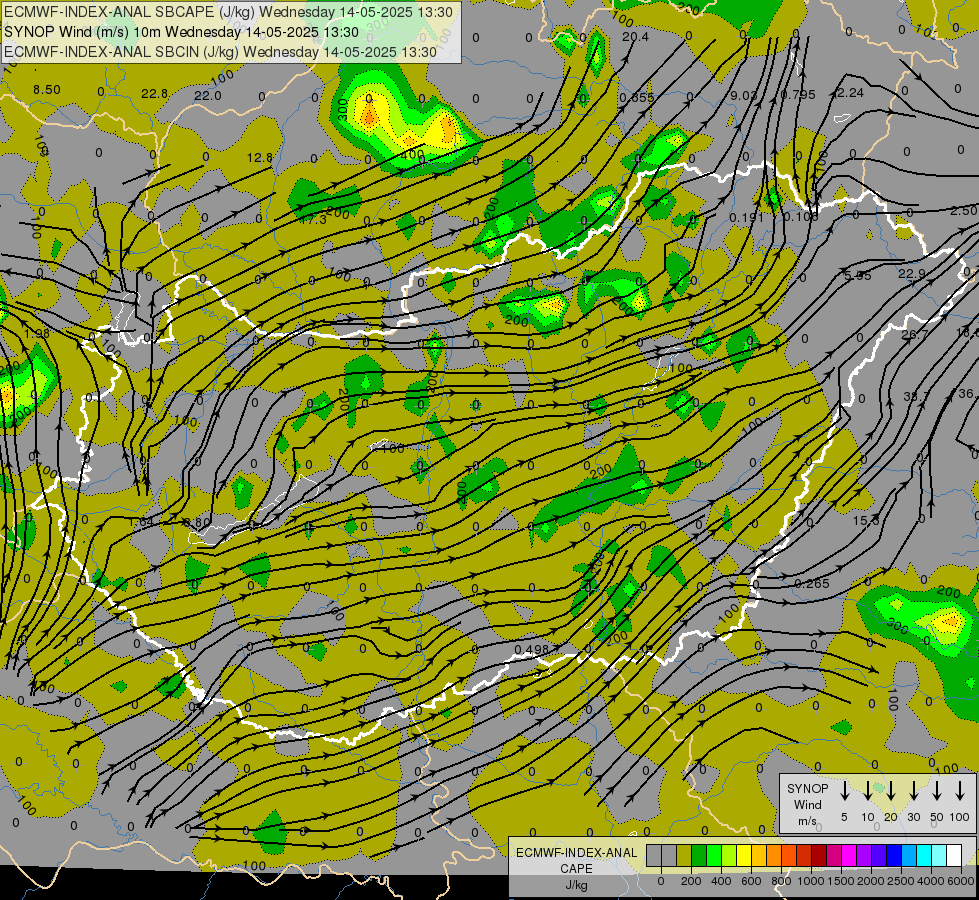Pick the magenta swatch in CAPE legend
This screenshot has width=979, height=900.
pyautogui.click(x=850, y=855)
